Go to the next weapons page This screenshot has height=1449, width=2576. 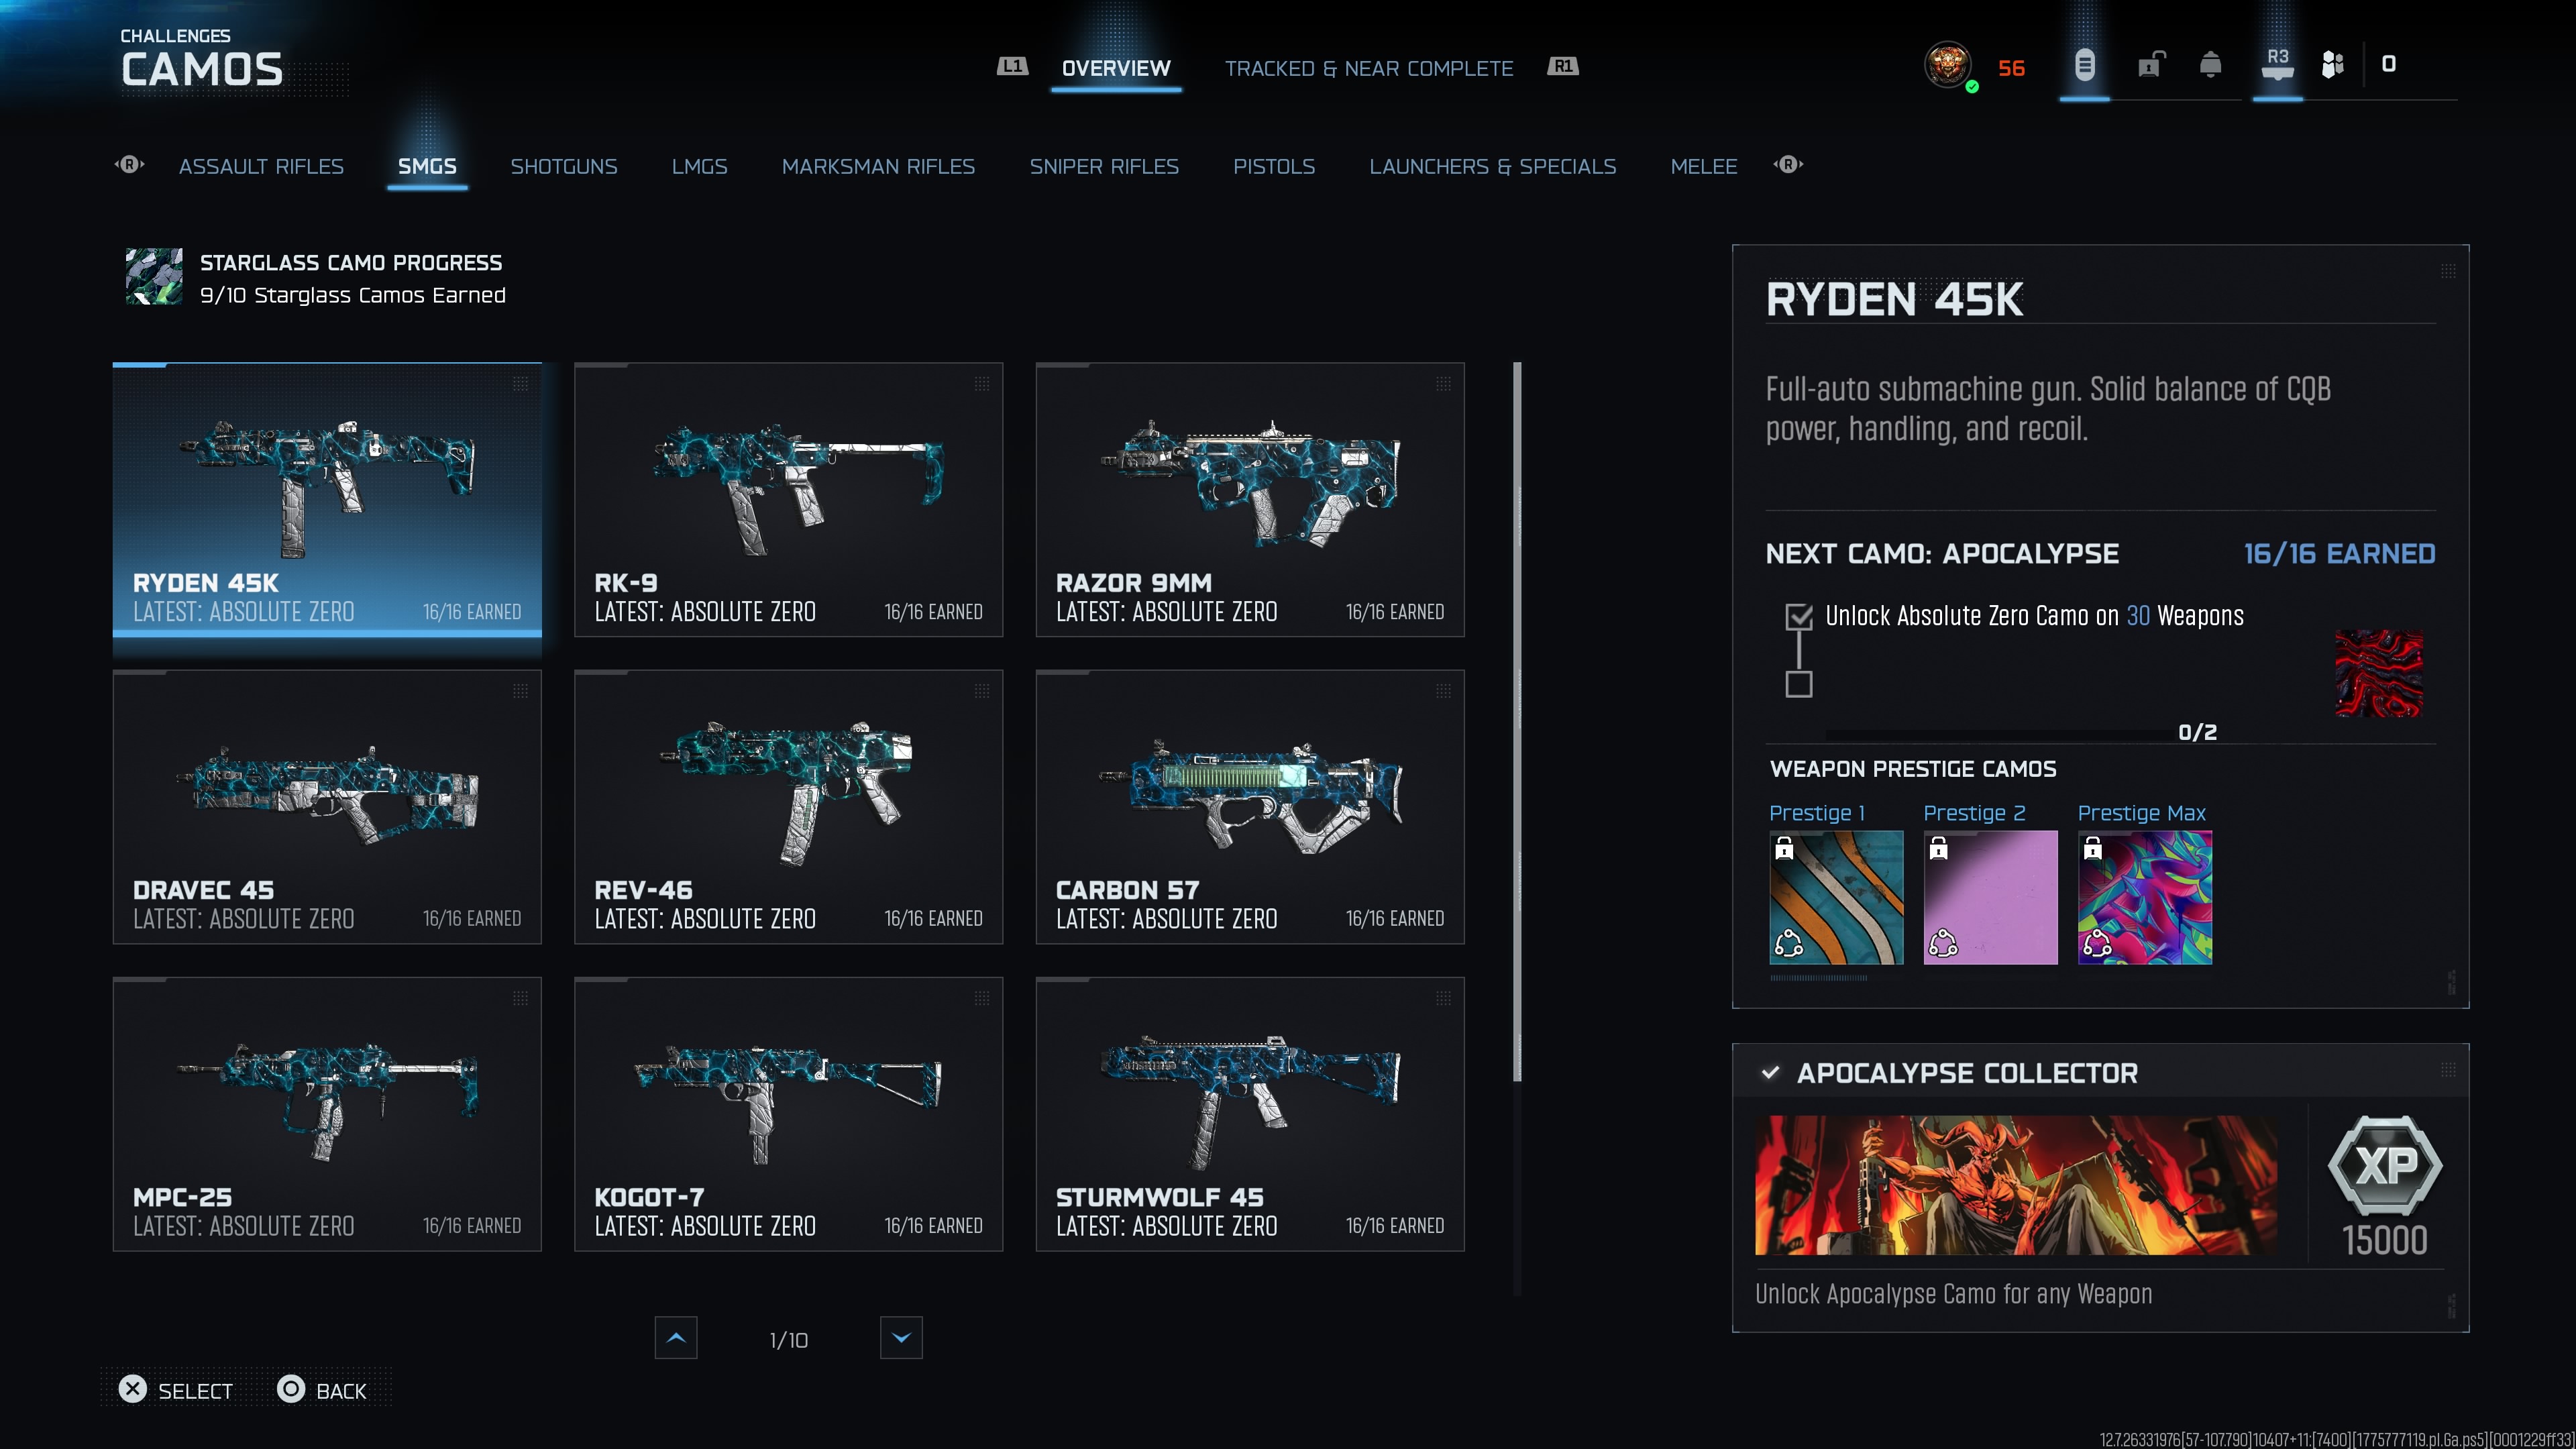tap(901, 1338)
